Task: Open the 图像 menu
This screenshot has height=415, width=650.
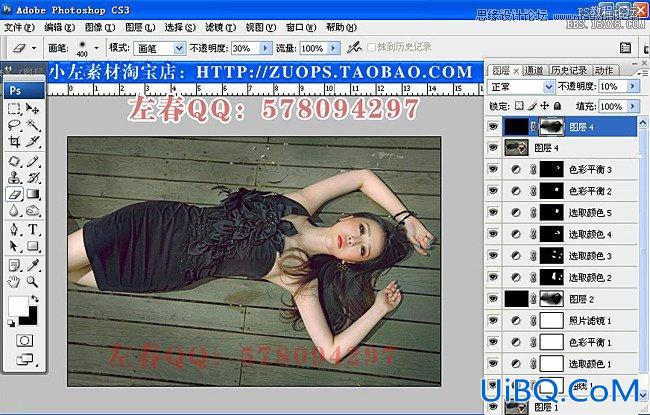Action: point(99,27)
